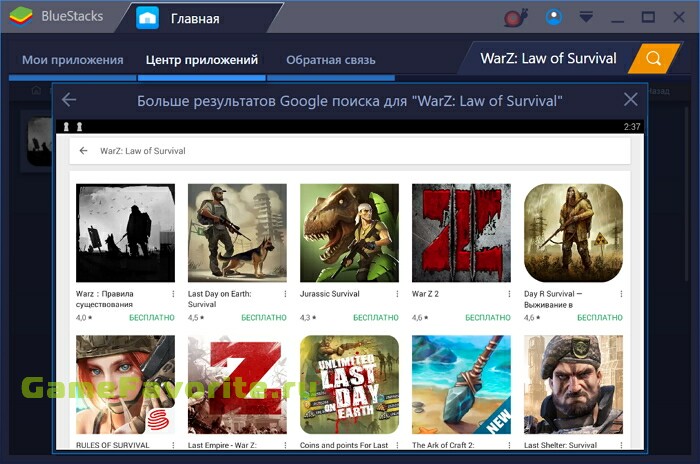Click the Day R Survival title text
This screenshot has height=464, width=700.
(x=554, y=299)
